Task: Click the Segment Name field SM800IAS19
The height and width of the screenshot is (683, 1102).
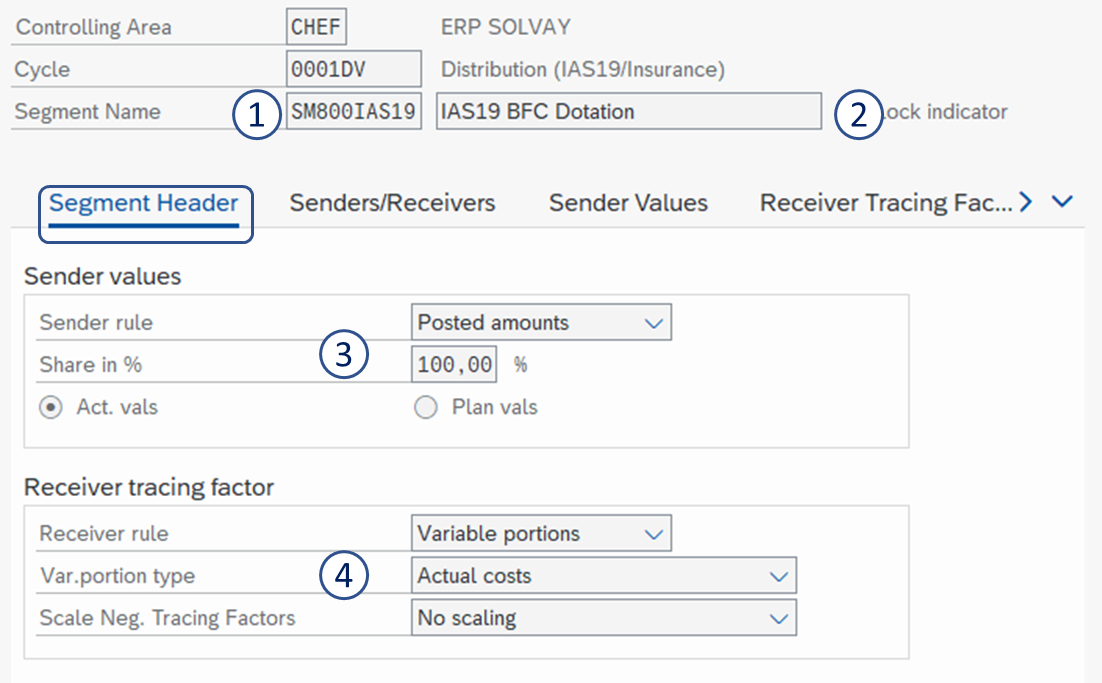Action: (353, 111)
